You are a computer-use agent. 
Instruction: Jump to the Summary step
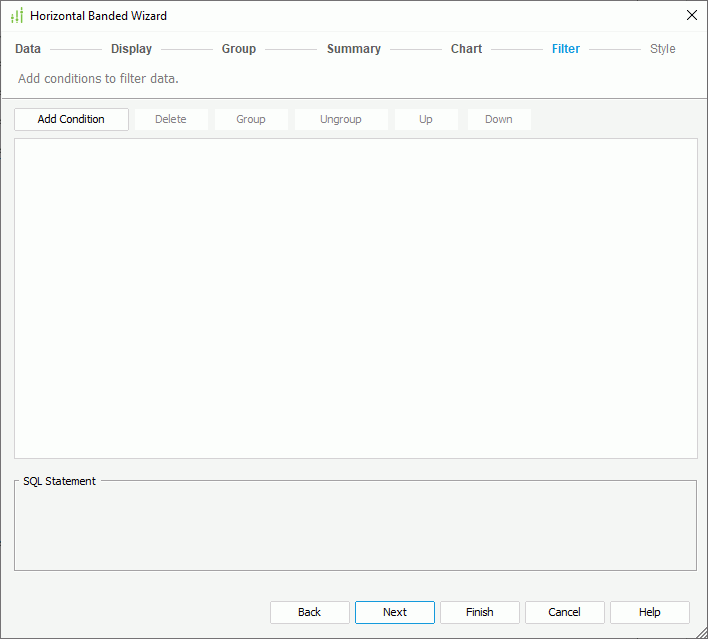[353, 49]
